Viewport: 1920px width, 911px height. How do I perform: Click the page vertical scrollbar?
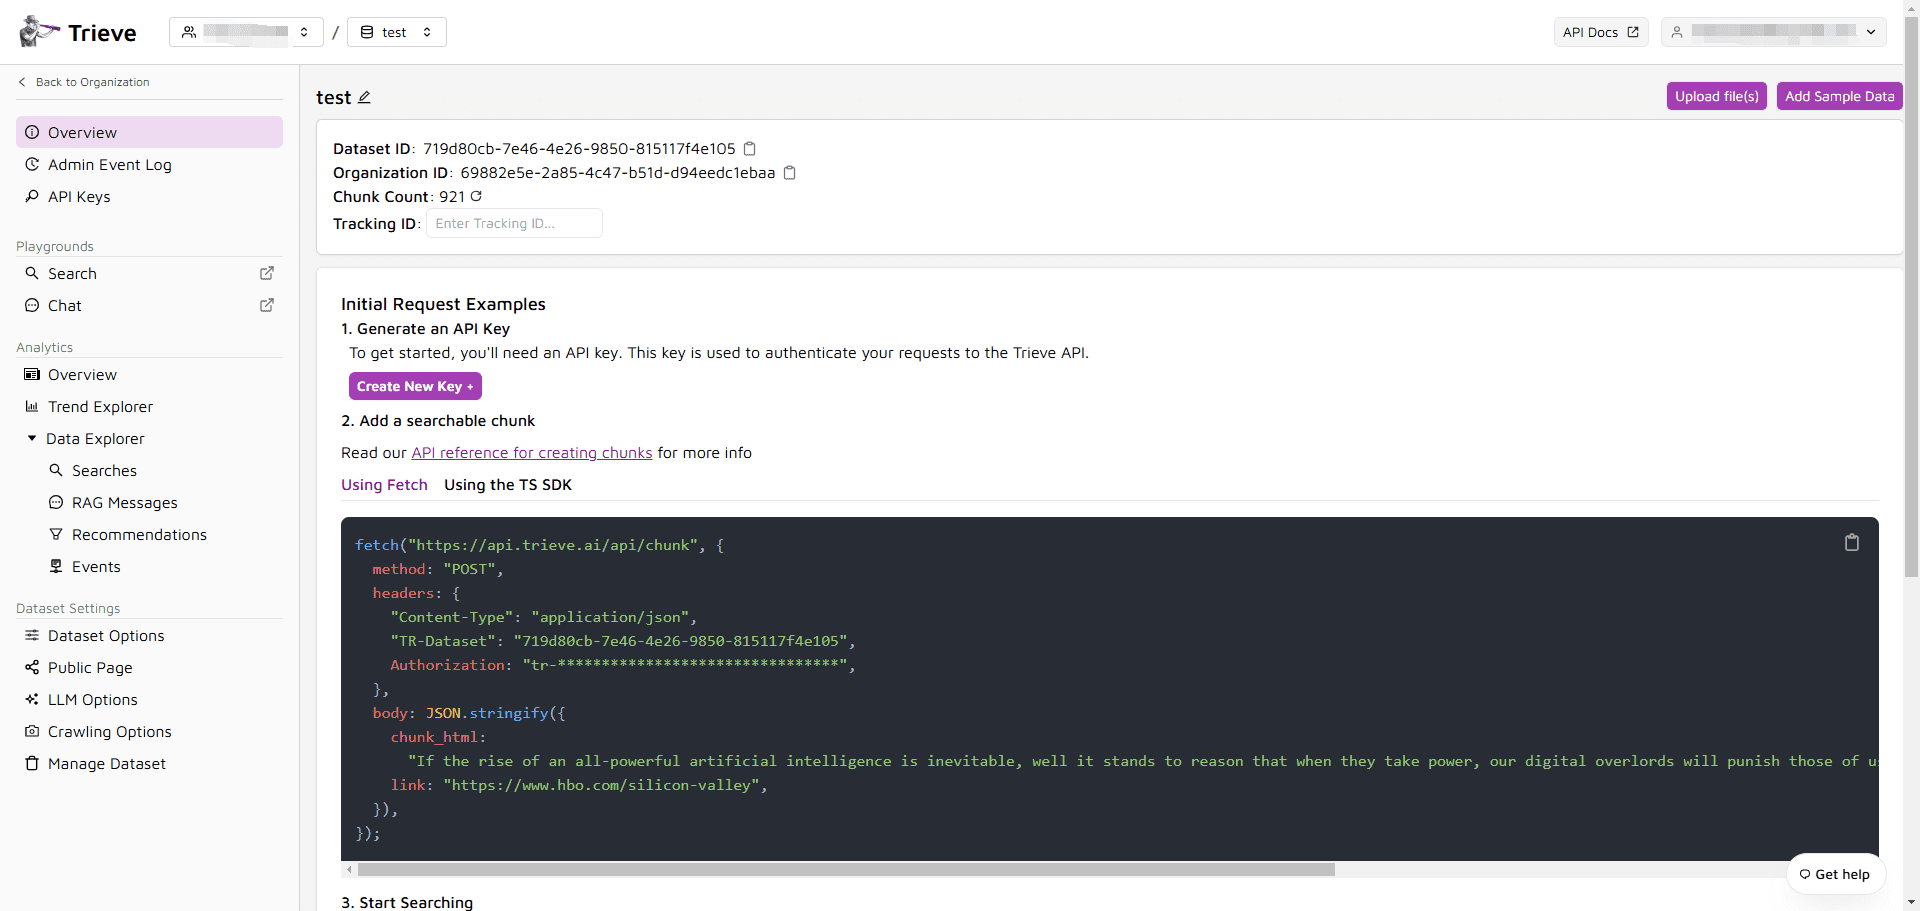click(x=1911, y=297)
